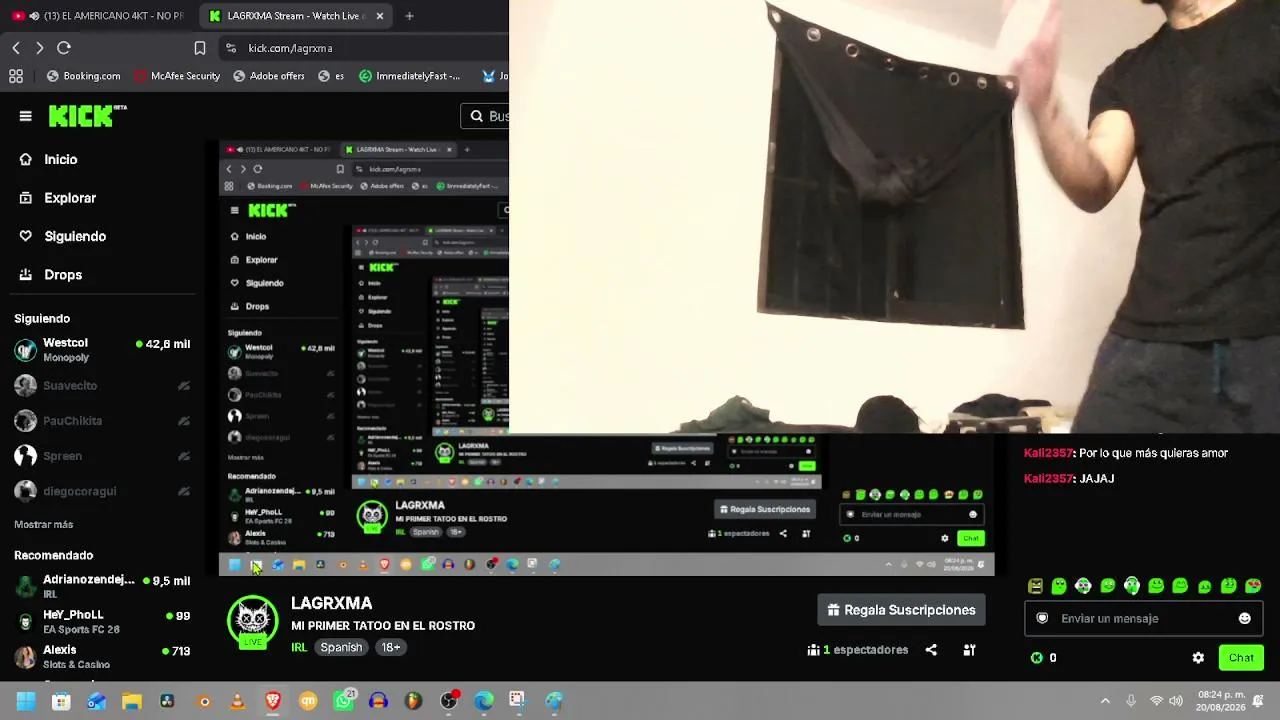Open FL Studio from the taskbar
The width and height of the screenshot is (1280, 720).
(413, 702)
